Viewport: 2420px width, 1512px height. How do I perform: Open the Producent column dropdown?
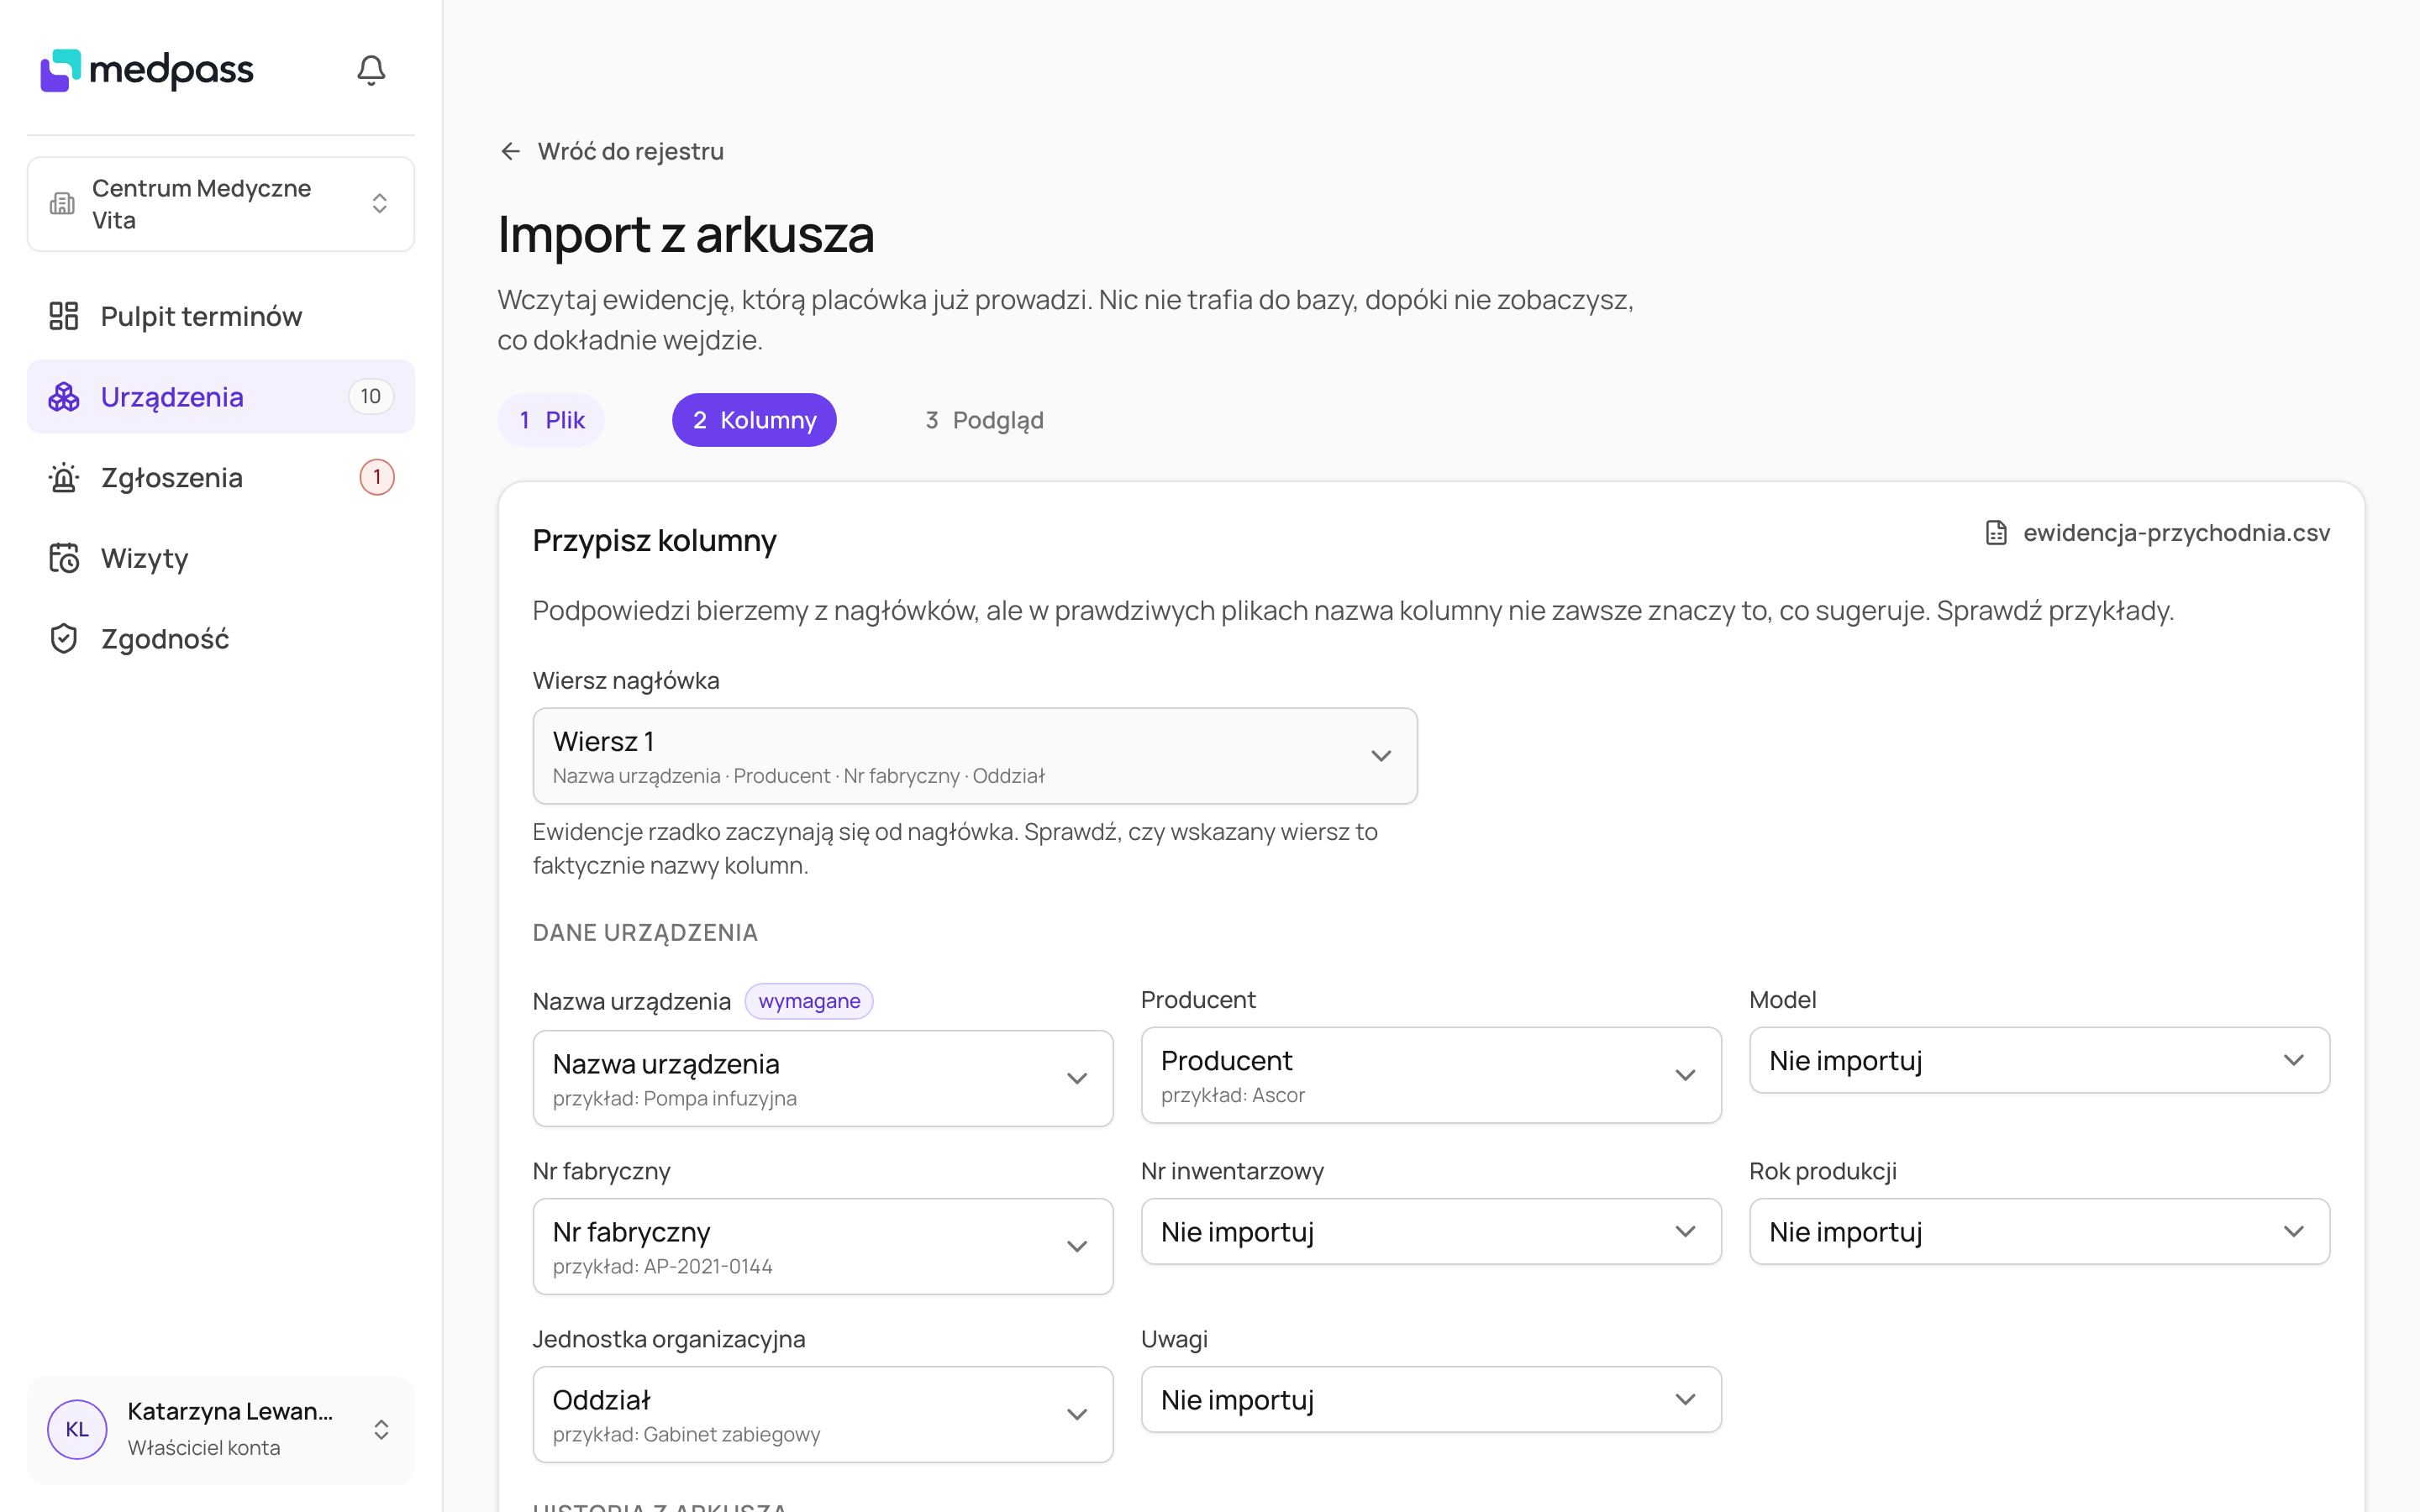point(1431,1075)
